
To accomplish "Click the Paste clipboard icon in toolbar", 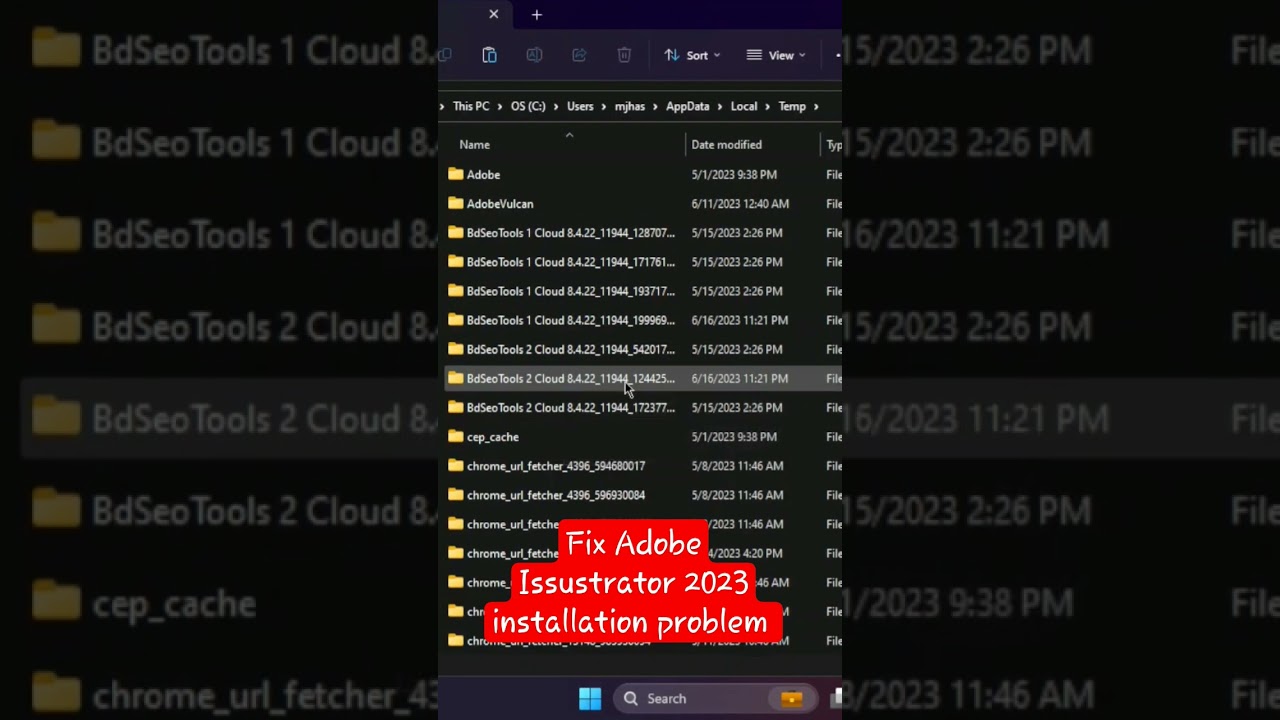I will point(489,55).
